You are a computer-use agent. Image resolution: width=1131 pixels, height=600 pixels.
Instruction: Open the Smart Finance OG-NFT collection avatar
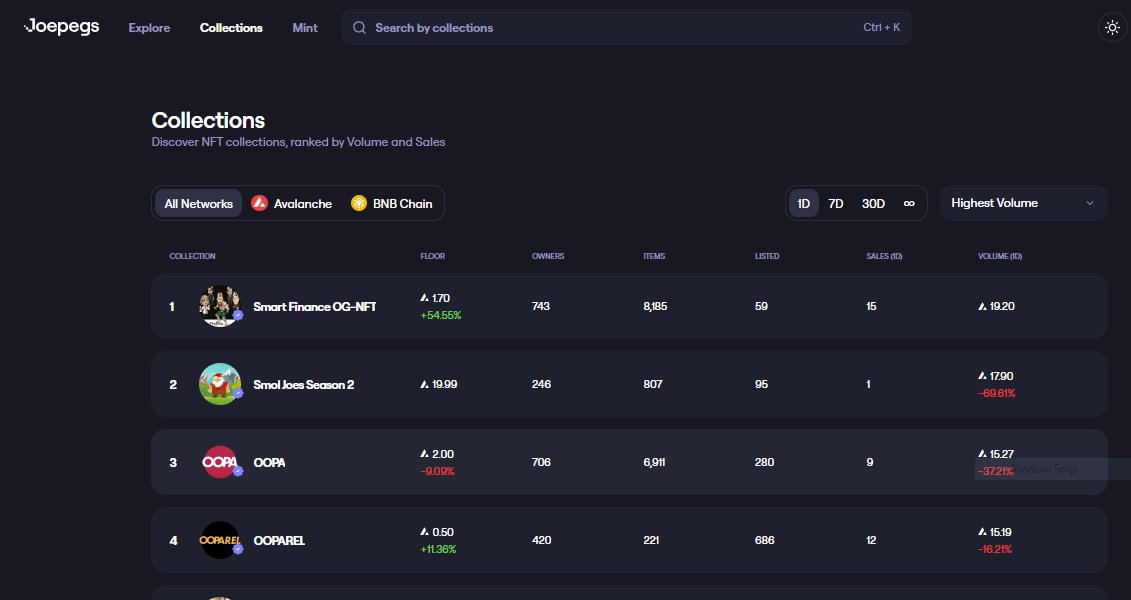(219, 306)
